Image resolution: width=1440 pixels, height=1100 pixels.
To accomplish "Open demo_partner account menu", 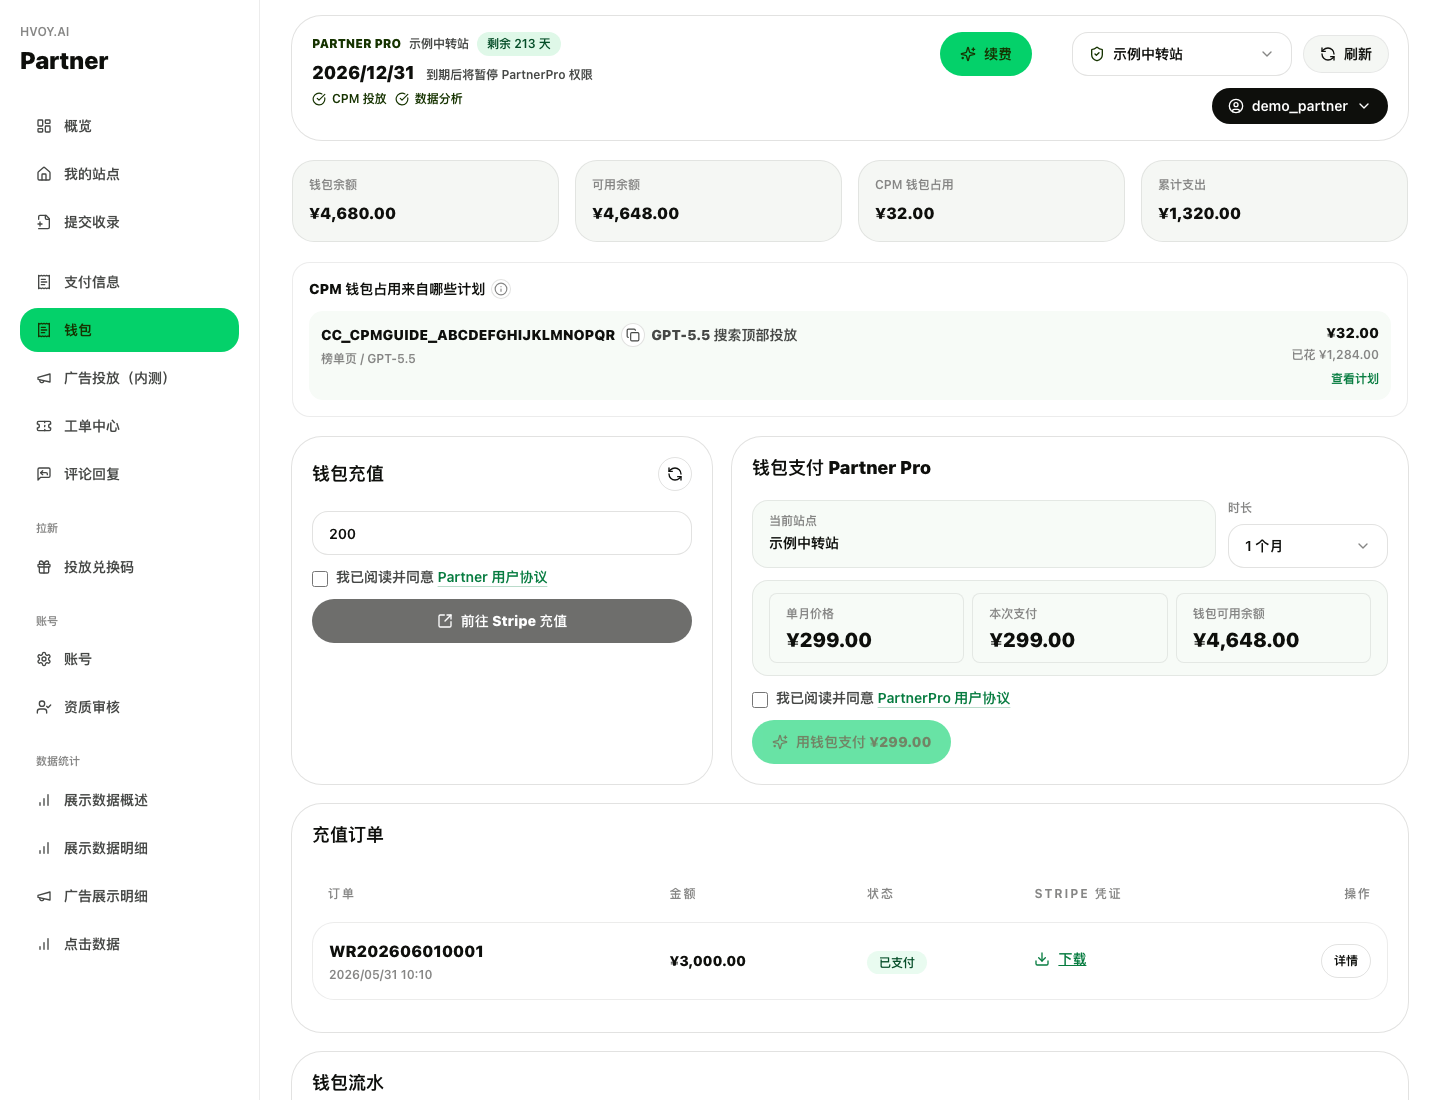I will (x=1300, y=106).
